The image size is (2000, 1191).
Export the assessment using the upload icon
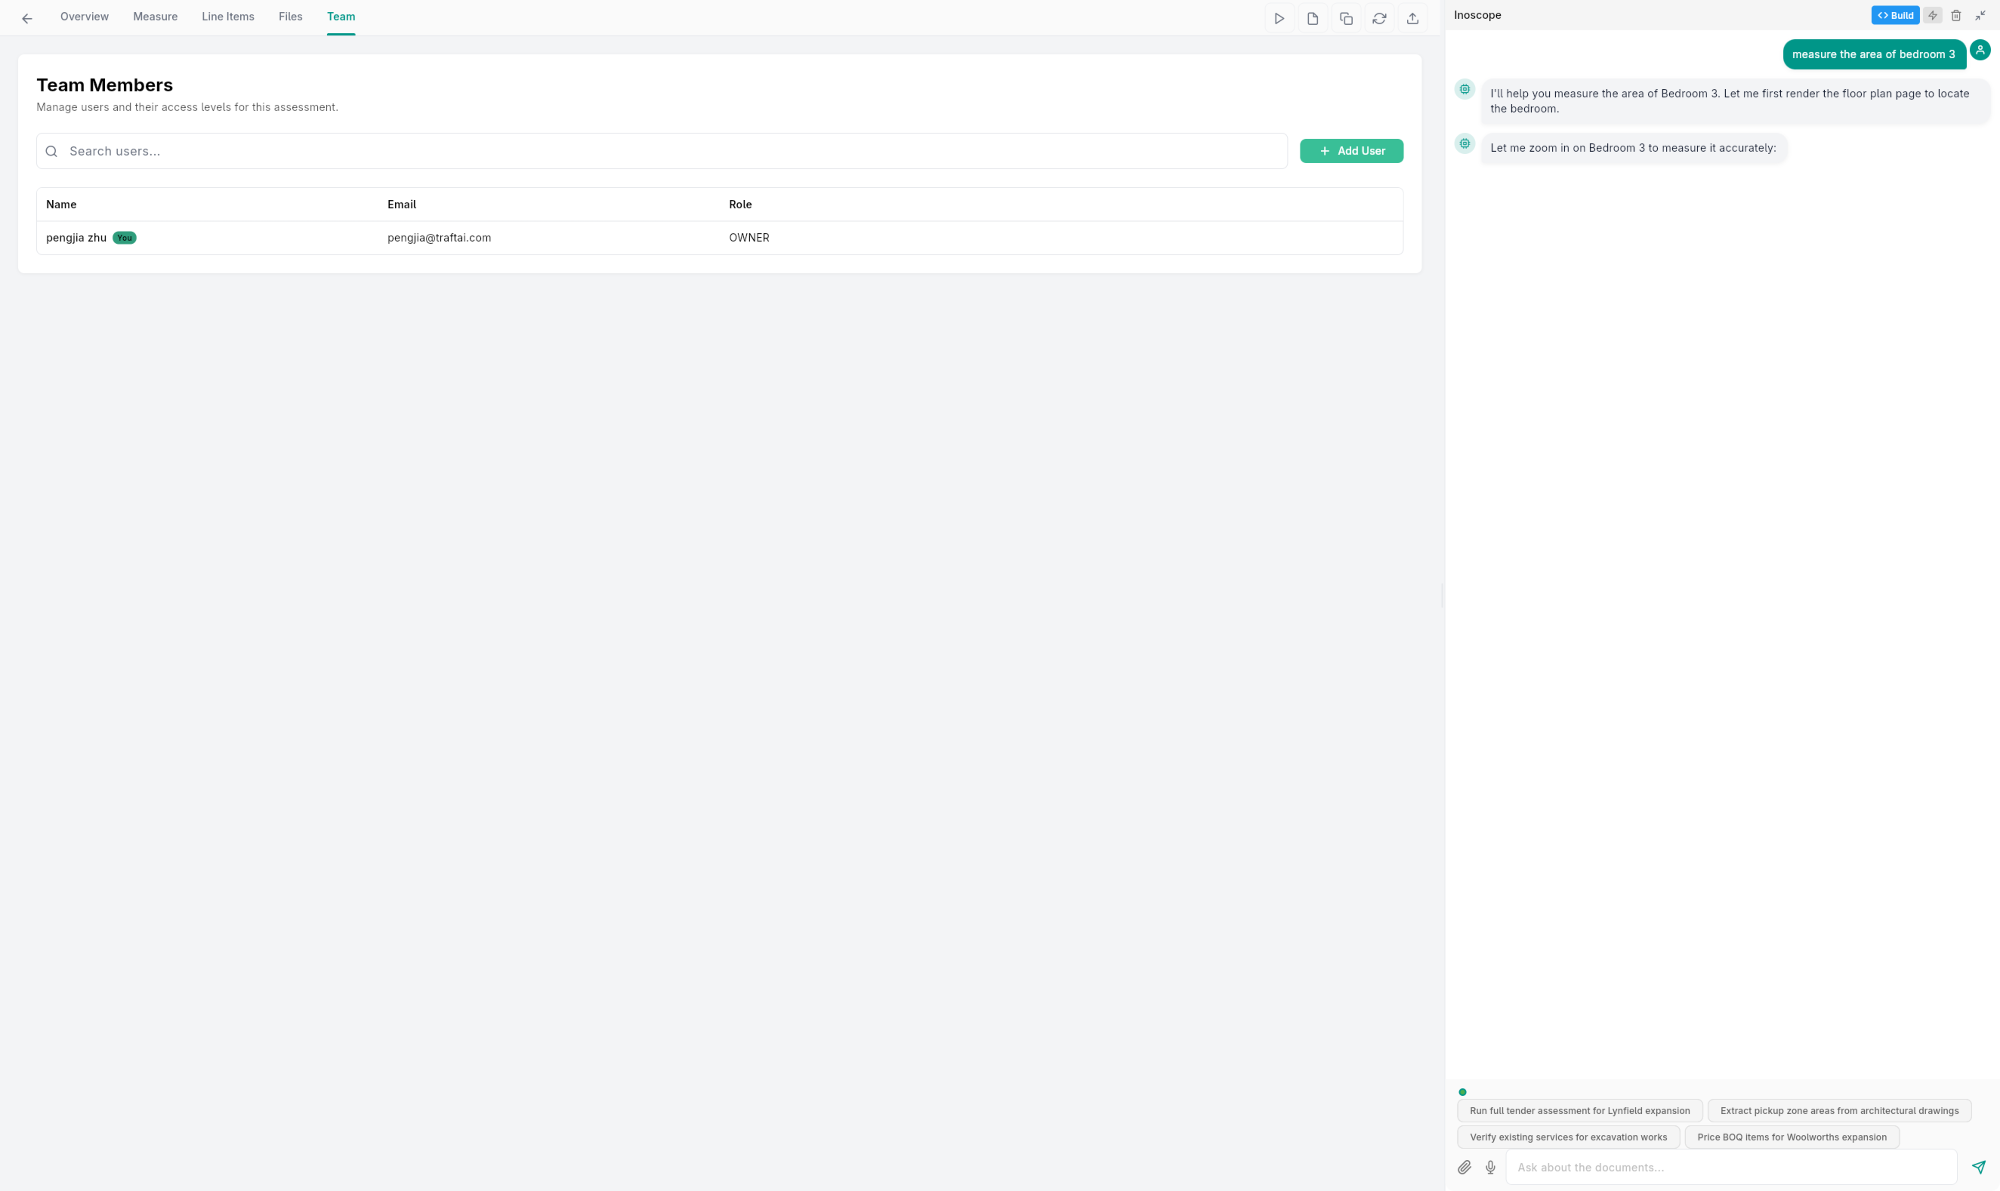pos(1412,17)
